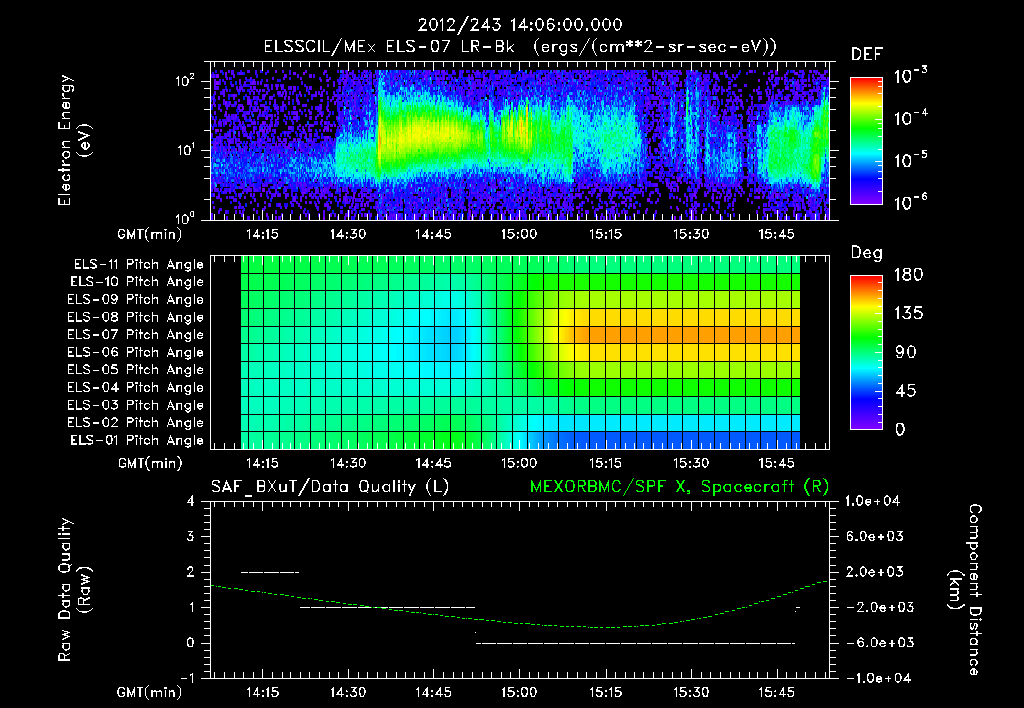Click 14:45 tick label under data quality panel
The width and height of the screenshot is (1024, 708).
tap(433, 692)
